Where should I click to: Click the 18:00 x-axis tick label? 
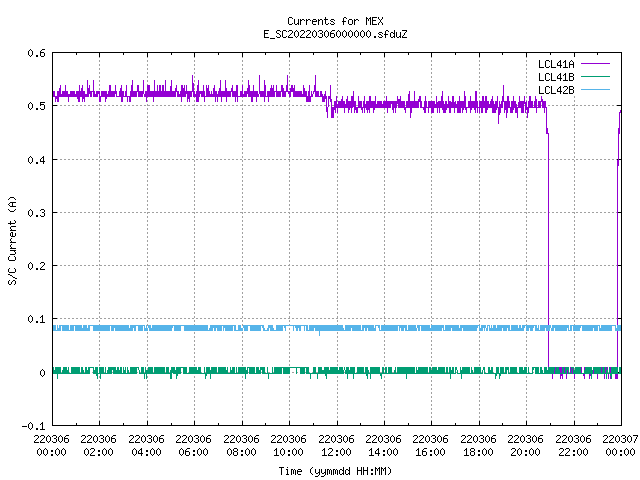478,452
